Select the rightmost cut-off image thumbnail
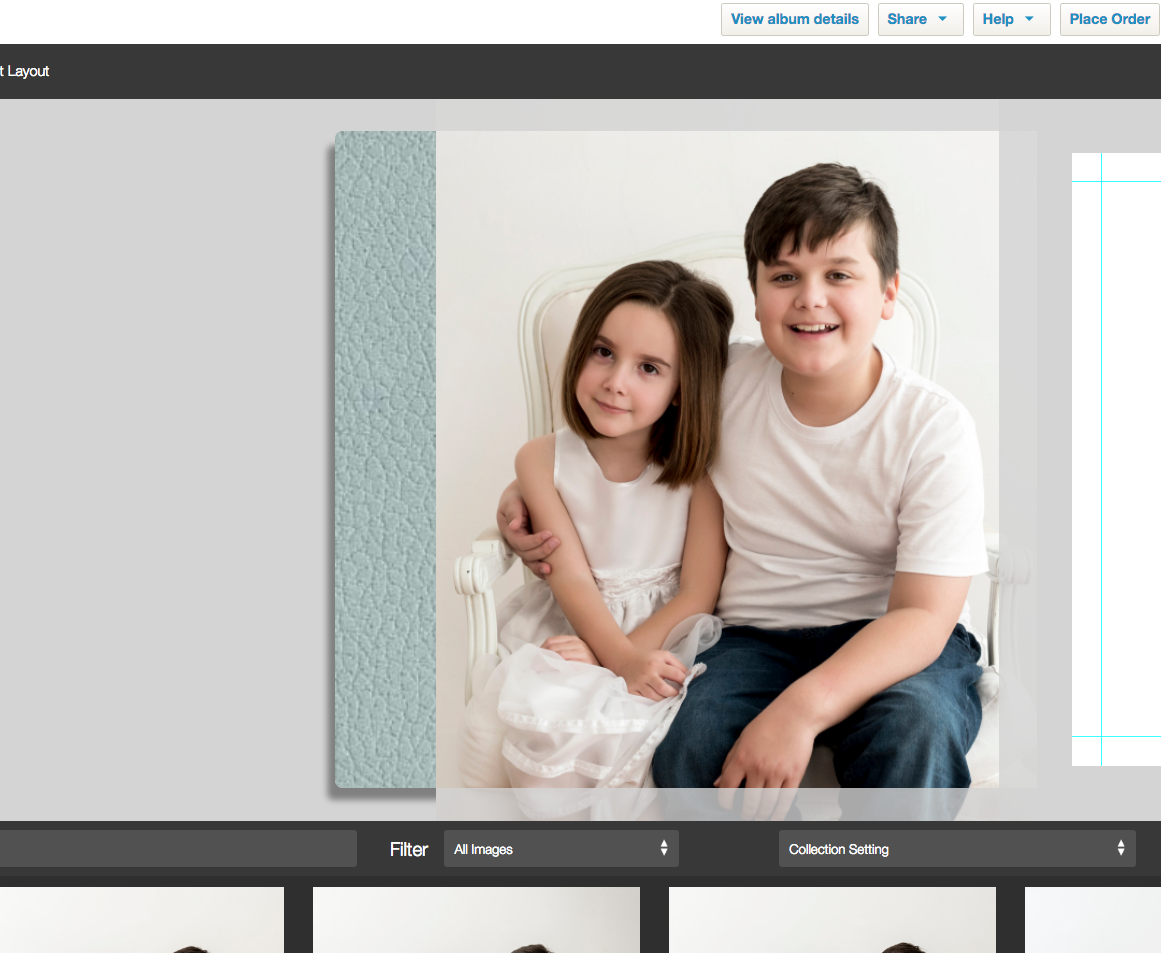 pyautogui.click(x=1092, y=920)
